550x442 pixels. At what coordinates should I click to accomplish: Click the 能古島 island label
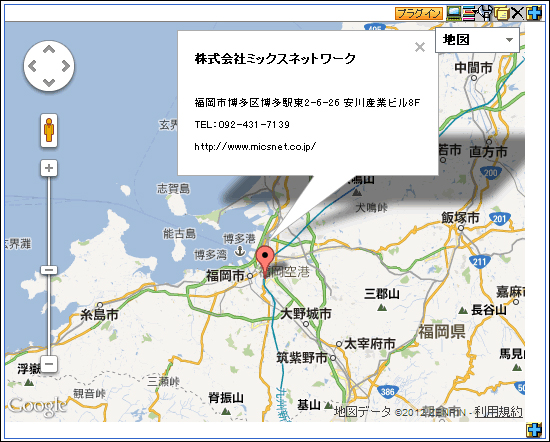[x=179, y=233]
